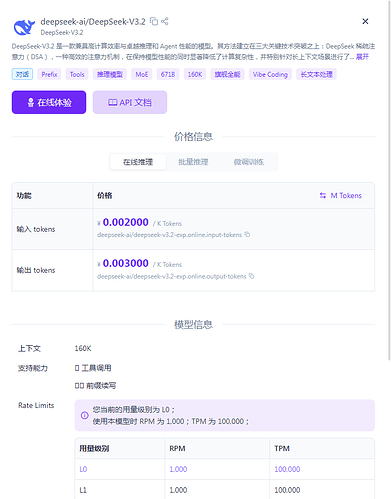Open the API 文档 documentation

[130, 102]
